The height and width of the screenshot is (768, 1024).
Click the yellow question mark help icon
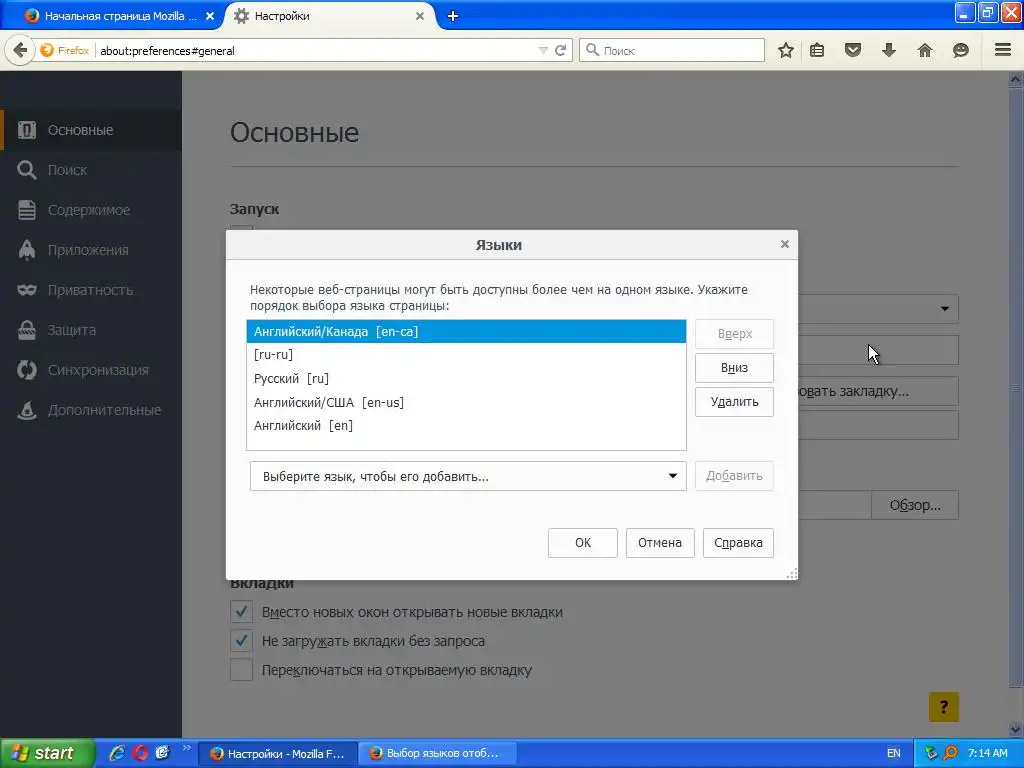(944, 707)
